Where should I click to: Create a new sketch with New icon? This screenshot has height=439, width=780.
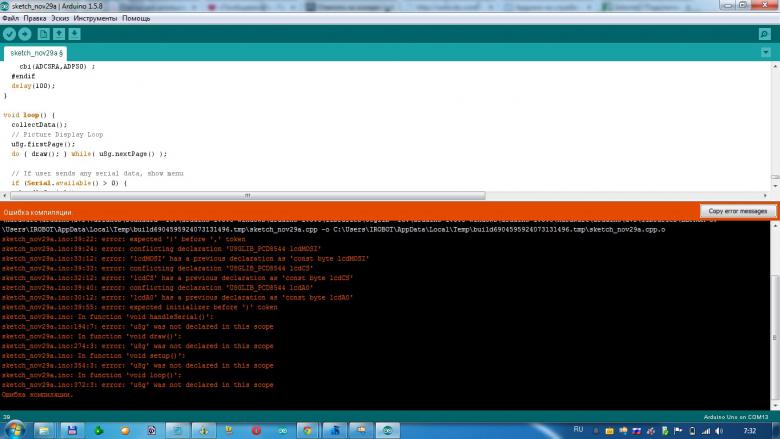pyautogui.click(x=43, y=34)
